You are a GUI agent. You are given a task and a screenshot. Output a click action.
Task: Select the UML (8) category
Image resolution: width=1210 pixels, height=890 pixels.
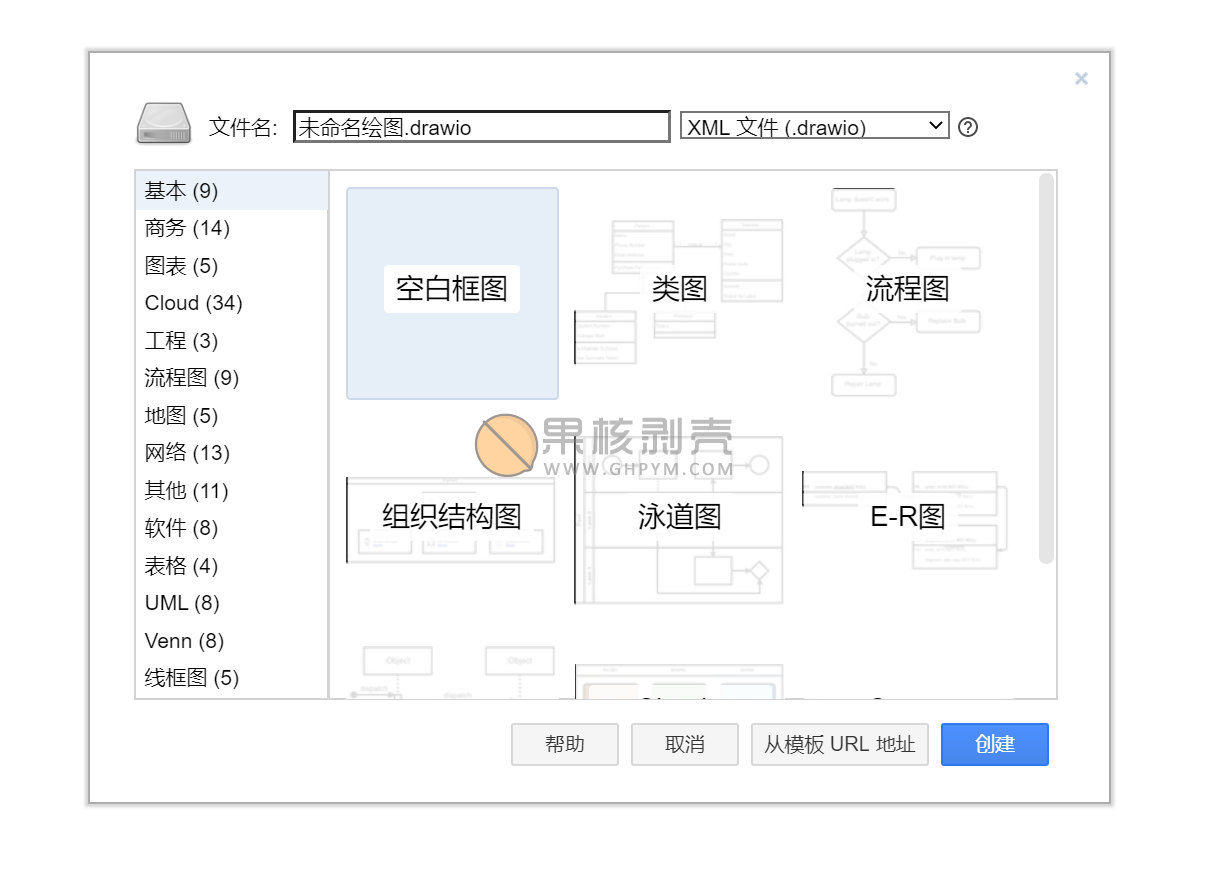(x=232, y=603)
